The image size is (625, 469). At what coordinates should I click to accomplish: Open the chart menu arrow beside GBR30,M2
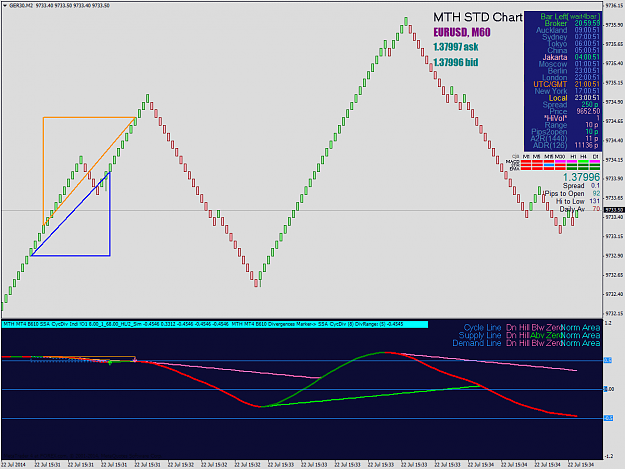(x=4, y=6)
